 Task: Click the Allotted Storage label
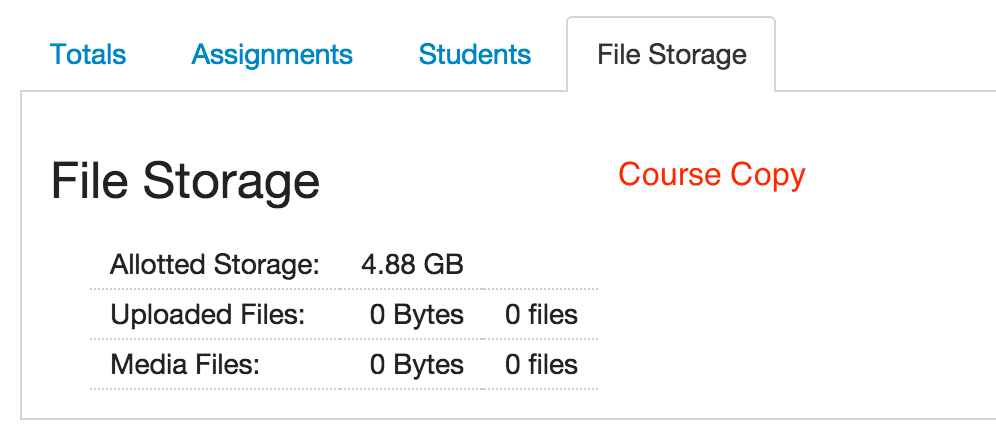[x=214, y=266]
